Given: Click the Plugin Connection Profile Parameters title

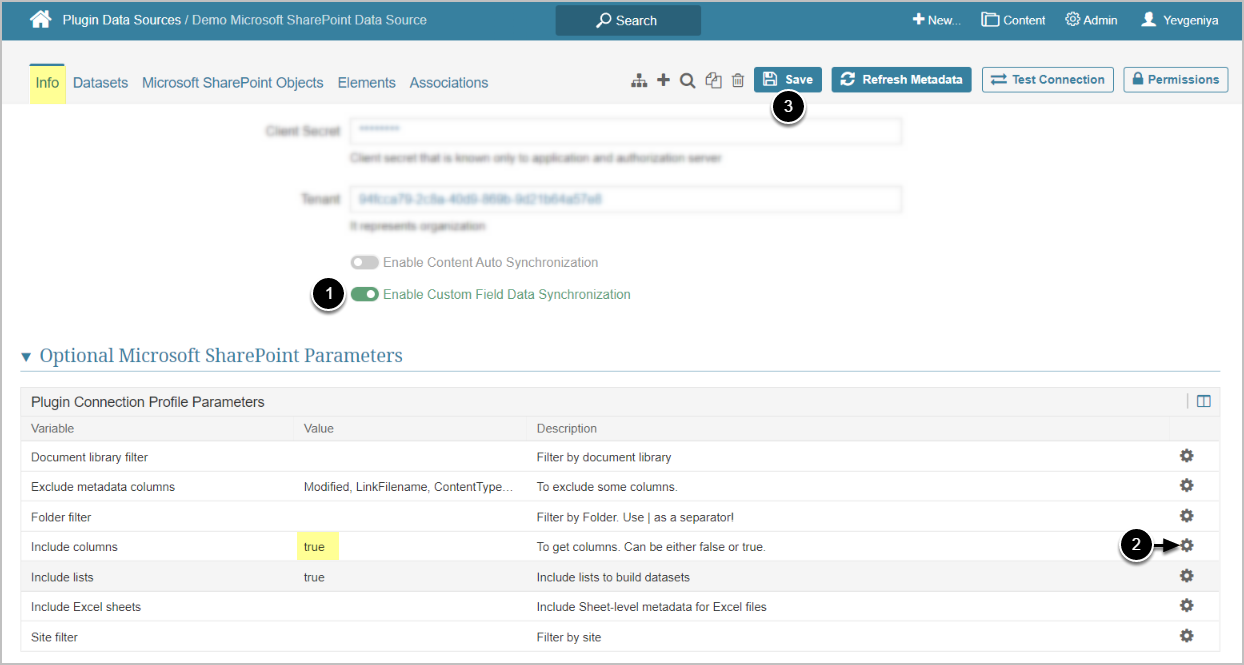Looking at the screenshot, I should click(148, 402).
